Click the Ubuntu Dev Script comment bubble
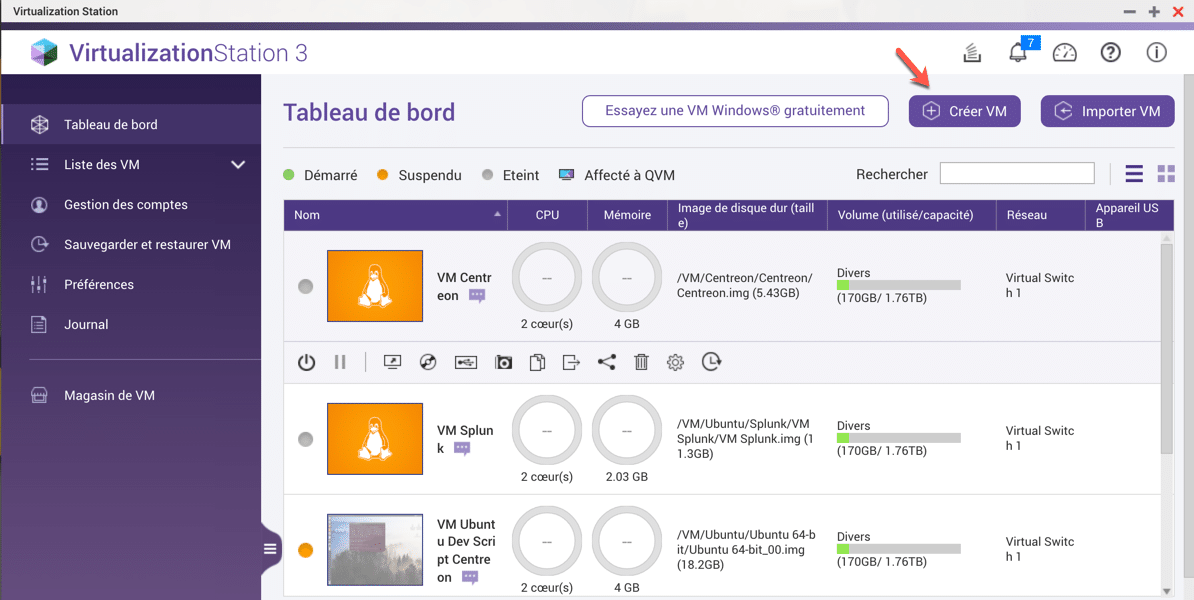 pyautogui.click(x=471, y=578)
